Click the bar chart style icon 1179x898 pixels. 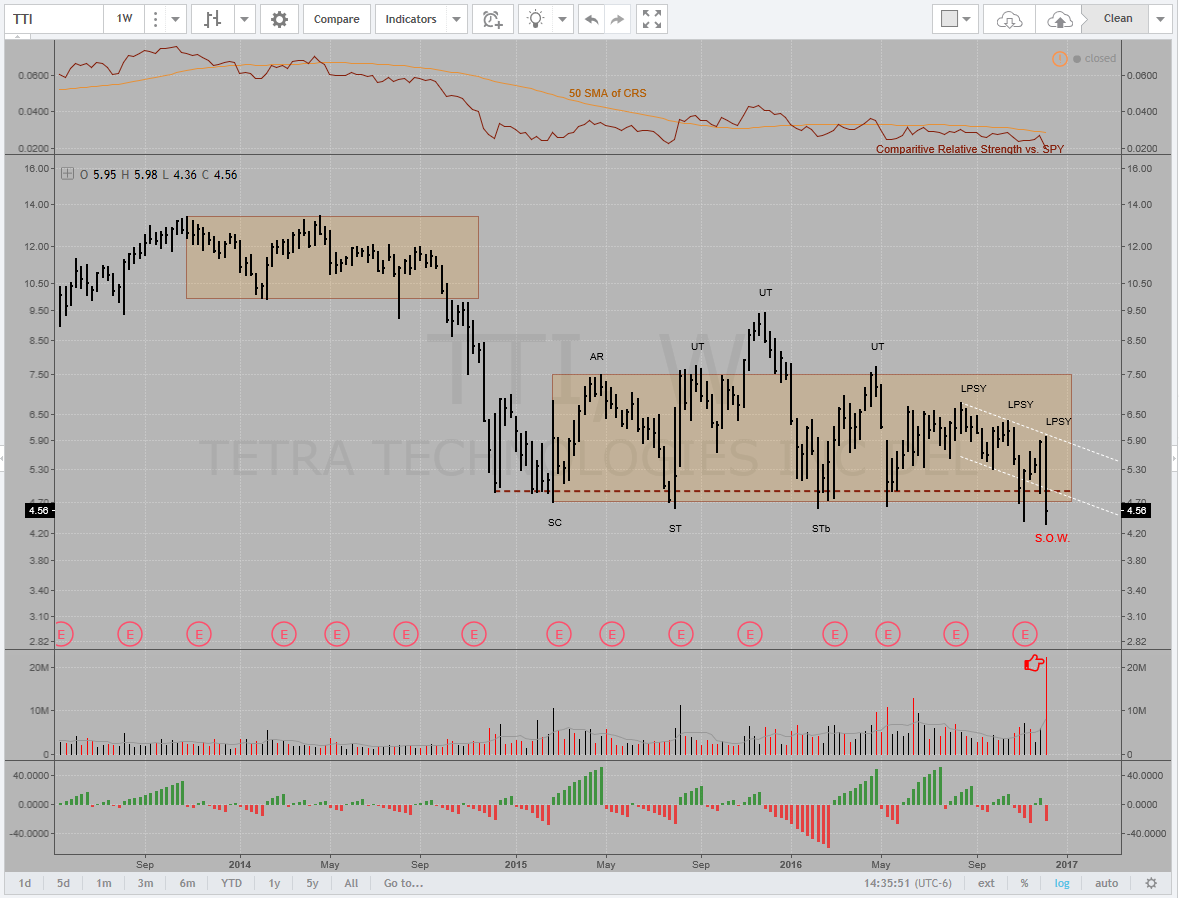pyautogui.click(x=211, y=19)
